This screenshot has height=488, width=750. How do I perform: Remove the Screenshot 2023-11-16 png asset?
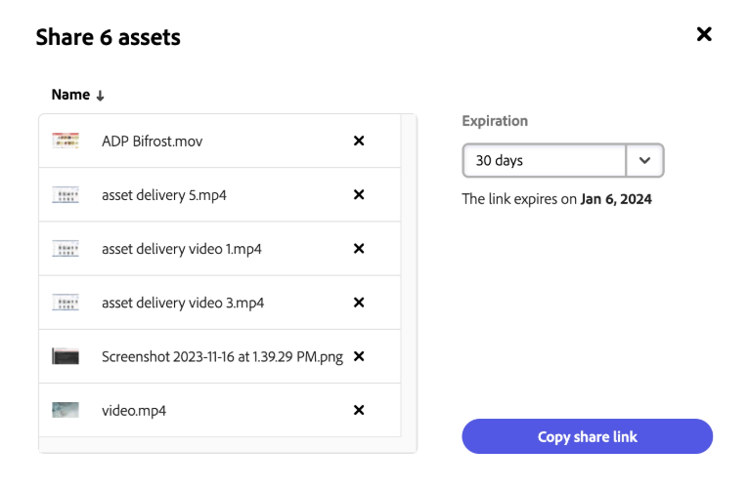coord(359,357)
